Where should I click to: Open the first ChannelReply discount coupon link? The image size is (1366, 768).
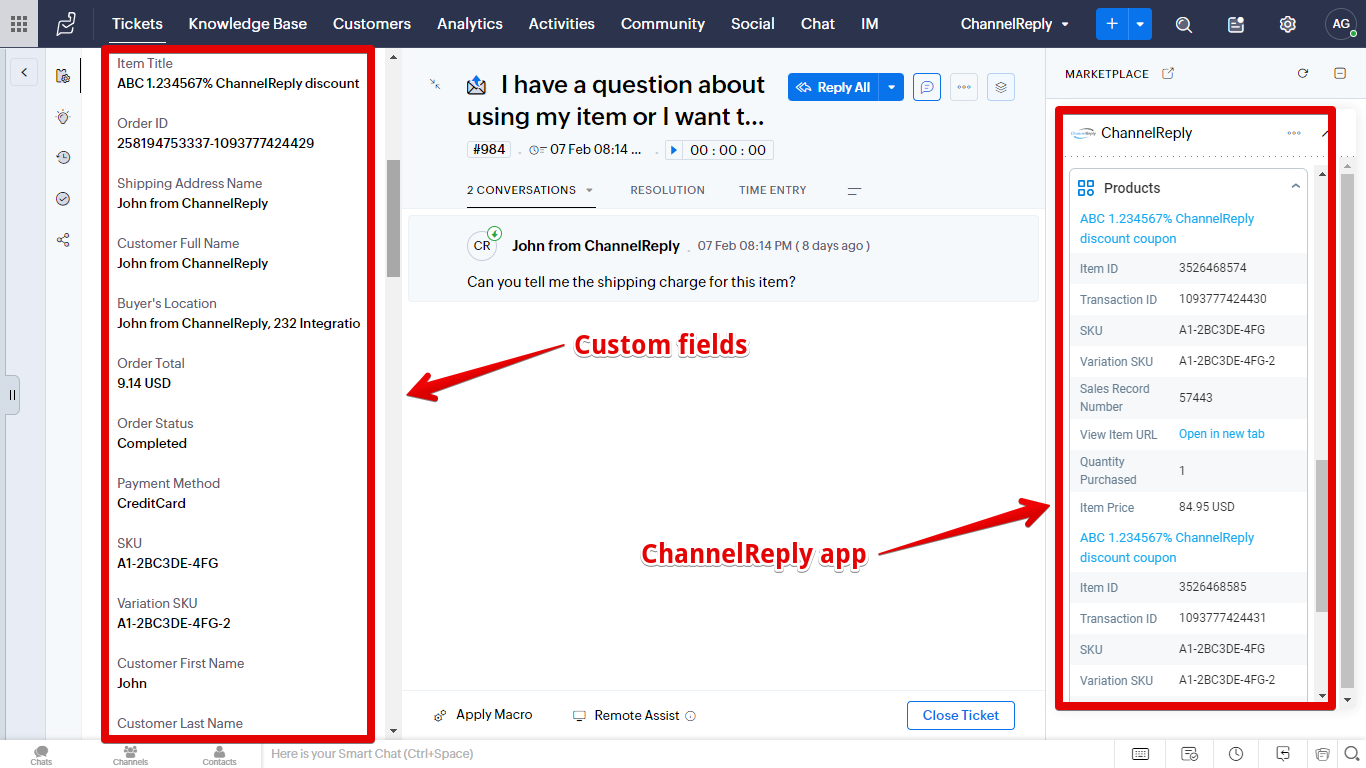(x=1167, y=229)
